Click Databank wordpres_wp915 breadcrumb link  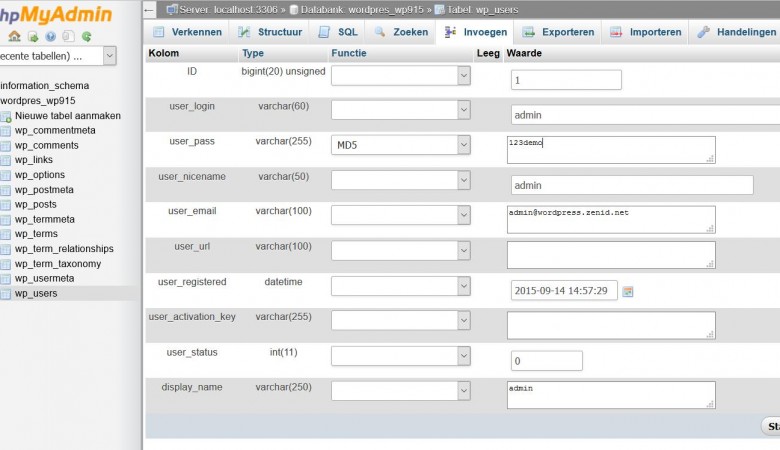[x=362, y=9]
